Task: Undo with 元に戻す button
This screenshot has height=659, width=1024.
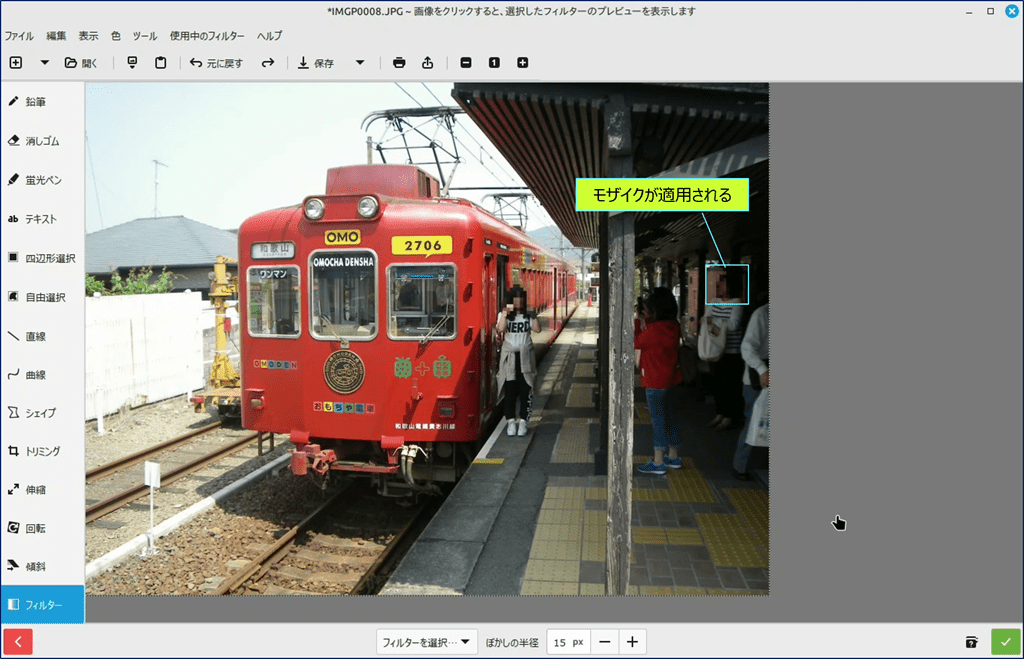Action: (x=216, y=63)
